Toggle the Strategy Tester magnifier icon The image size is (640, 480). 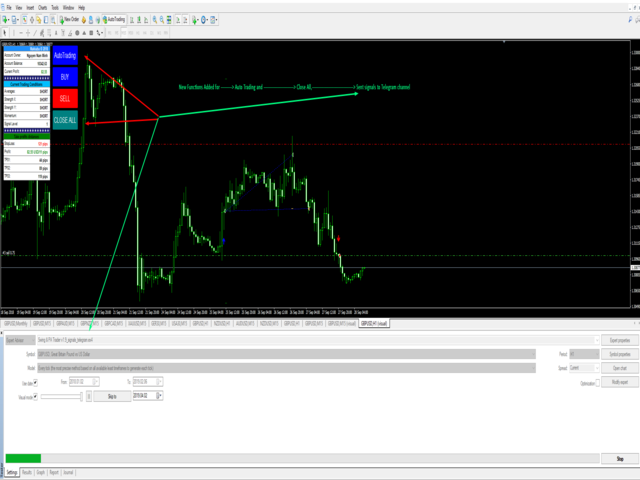click(x=53, y=20)
